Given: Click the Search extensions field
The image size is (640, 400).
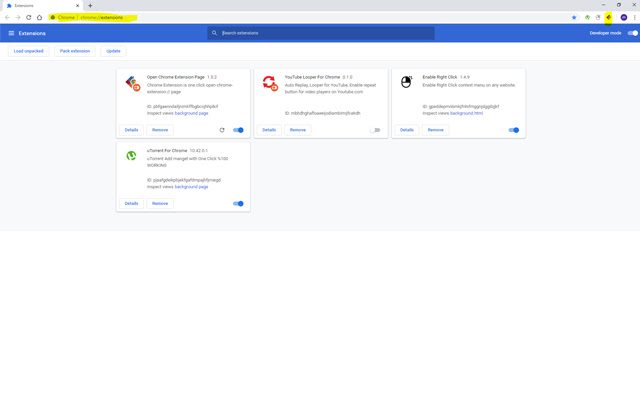Looking at the screenshot, I should pos(321,33).
